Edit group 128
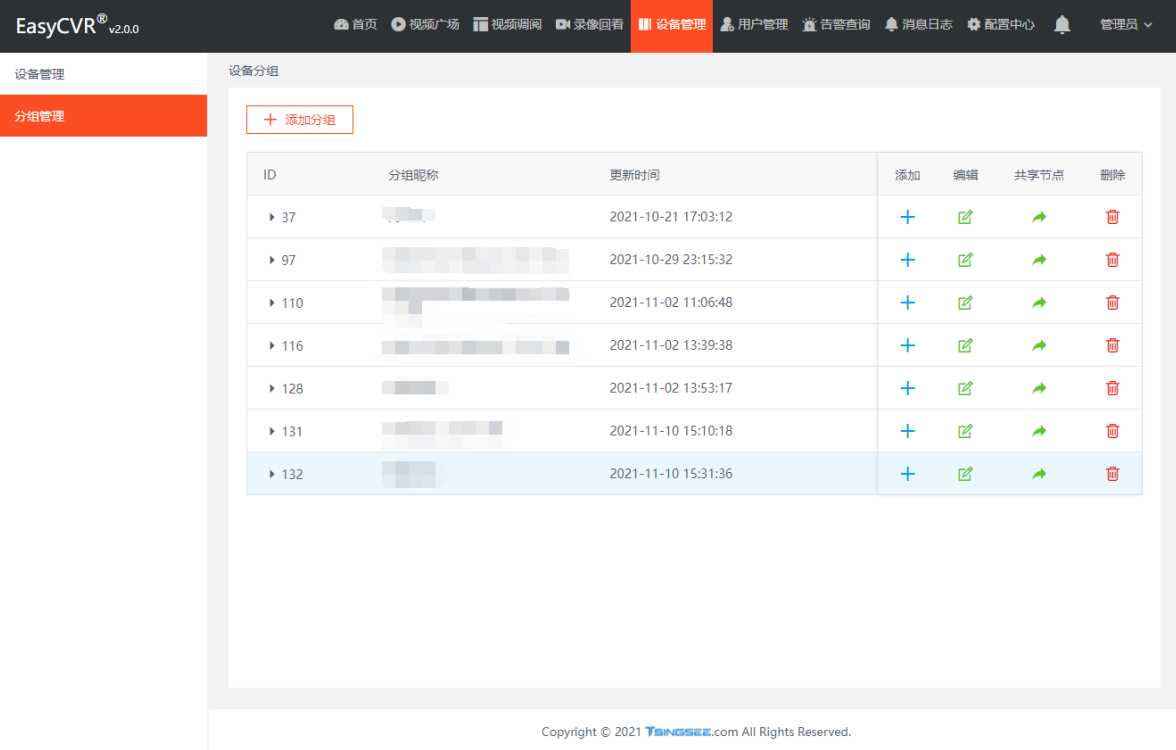 (965, 388)
